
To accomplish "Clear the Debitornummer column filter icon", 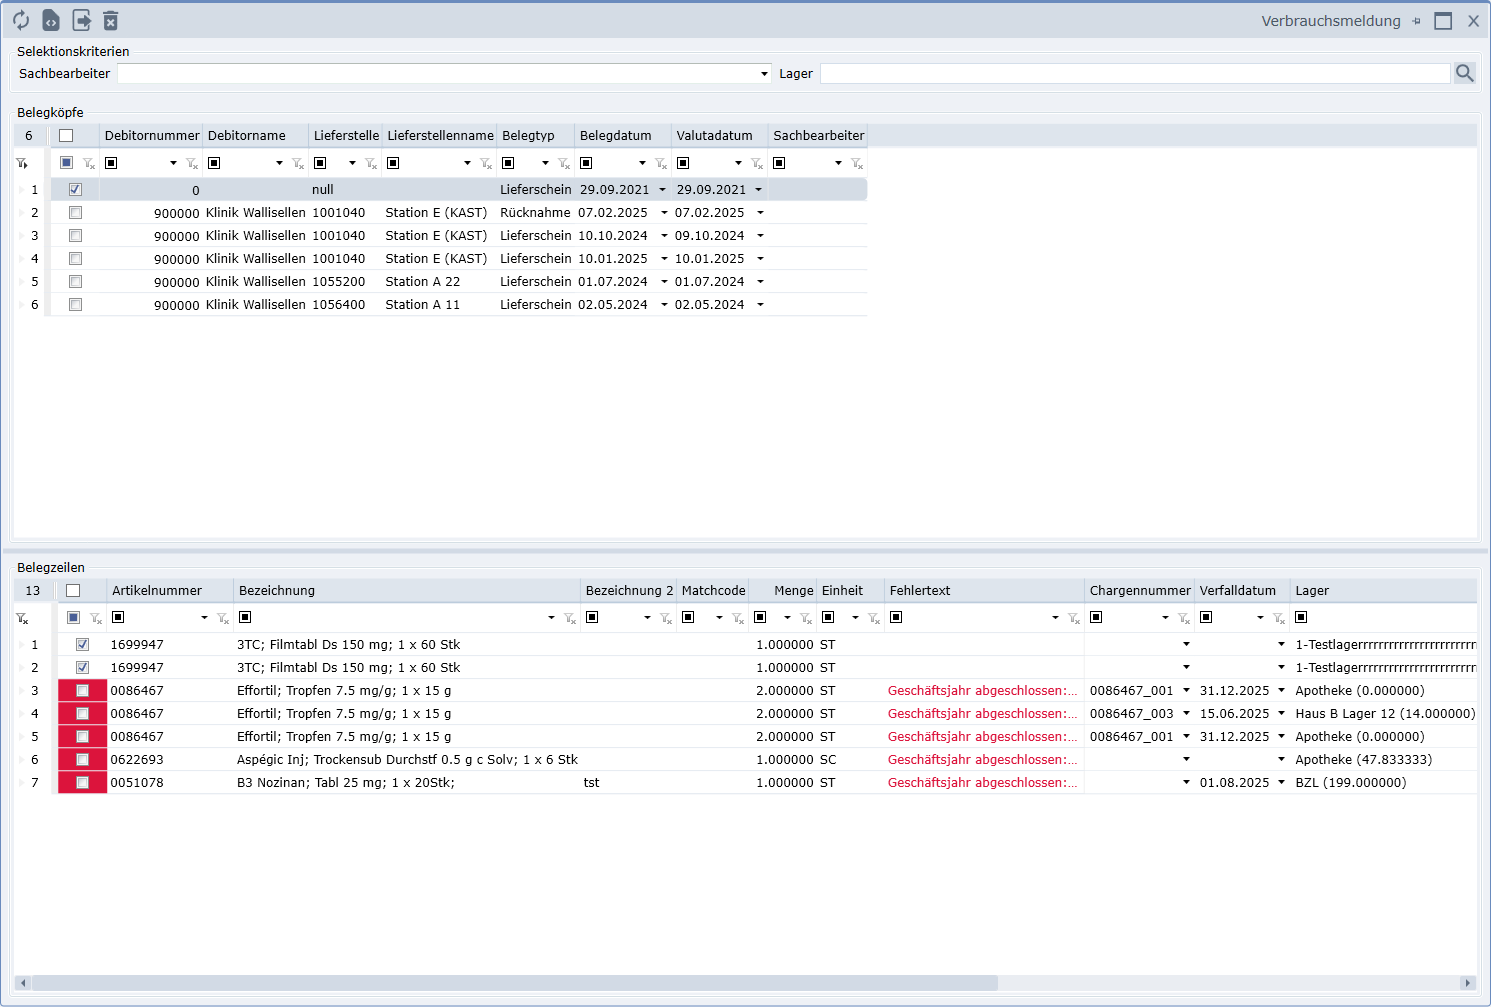I will click(192, 164).
